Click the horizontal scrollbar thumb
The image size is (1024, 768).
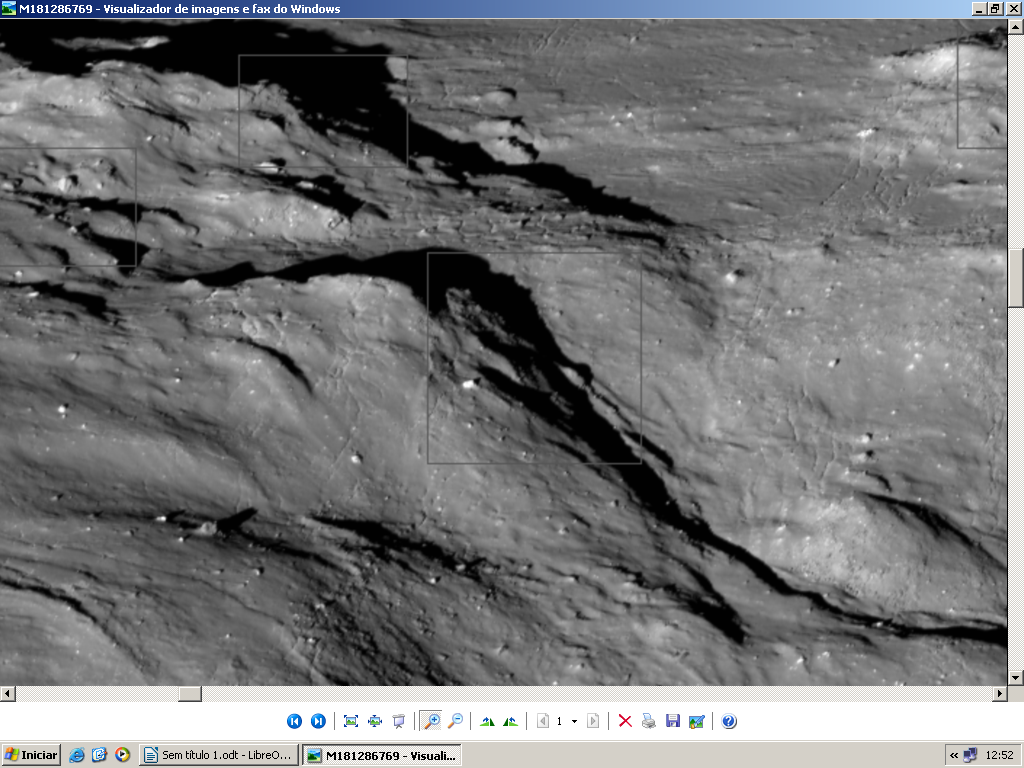[x=190, y=693]
